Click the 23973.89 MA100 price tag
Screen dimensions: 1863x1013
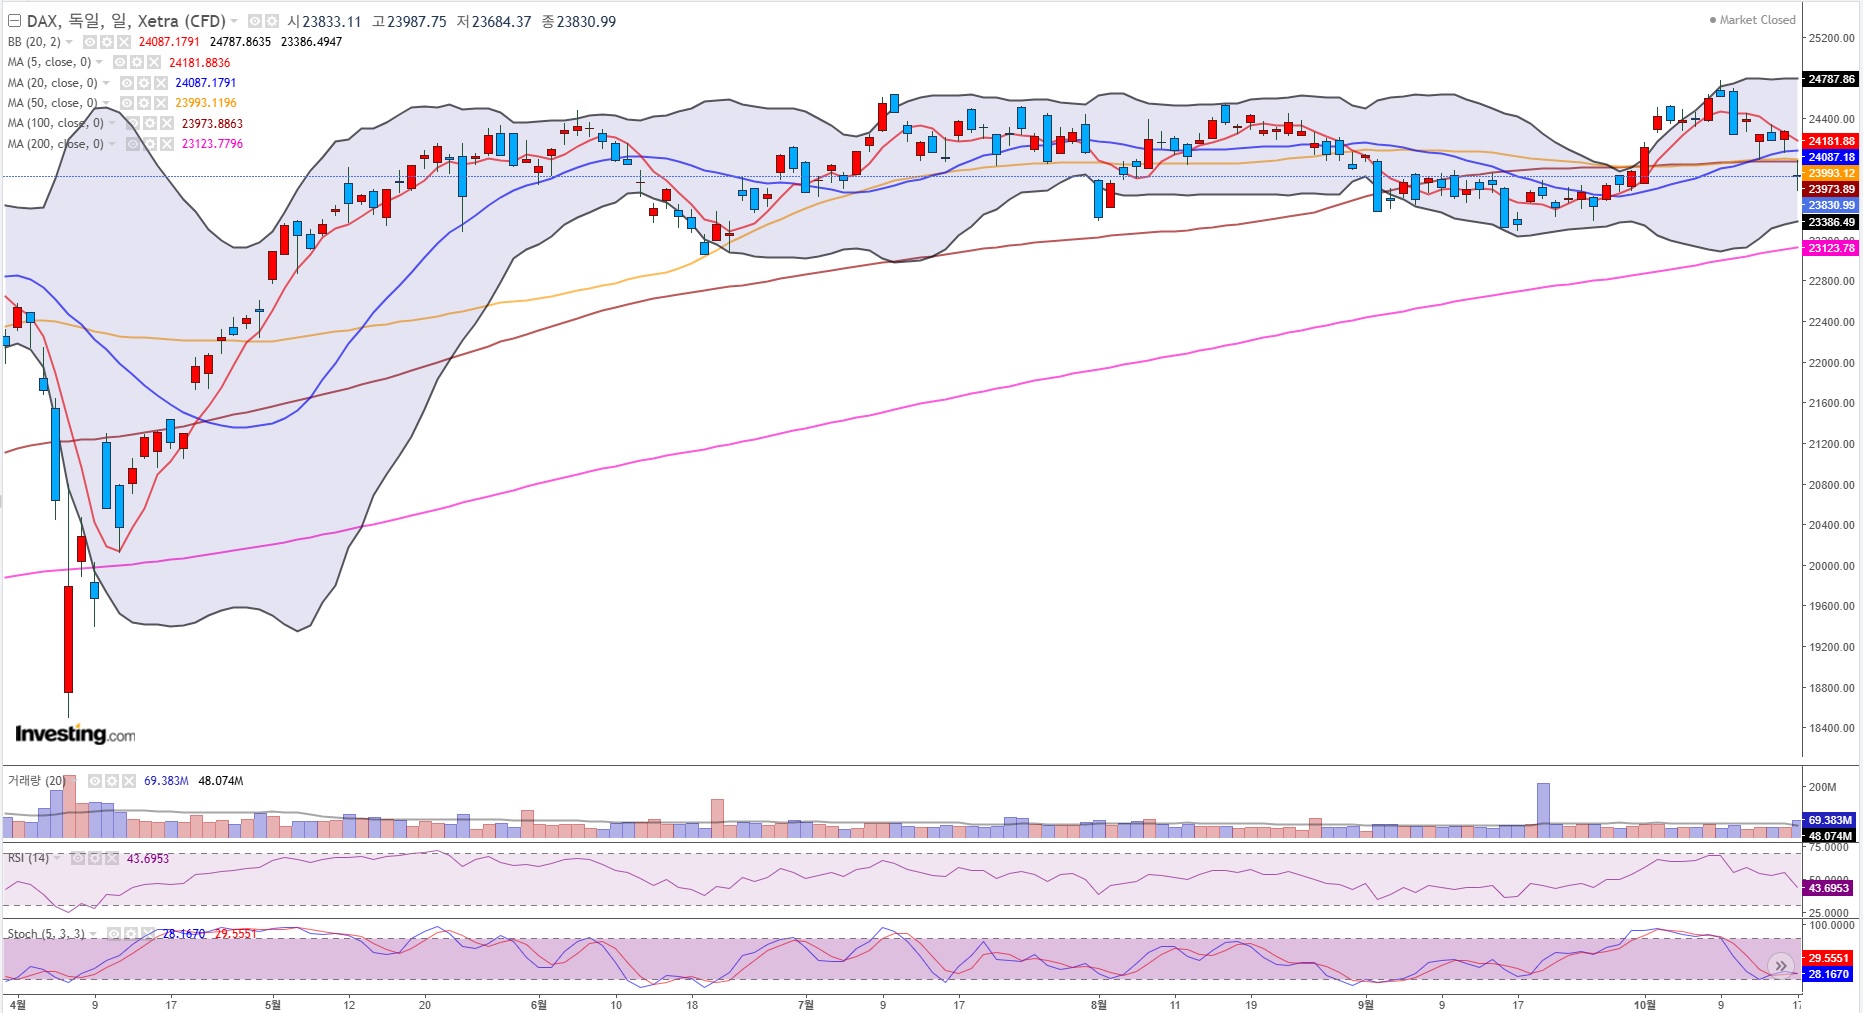[x=1831, y=189]
